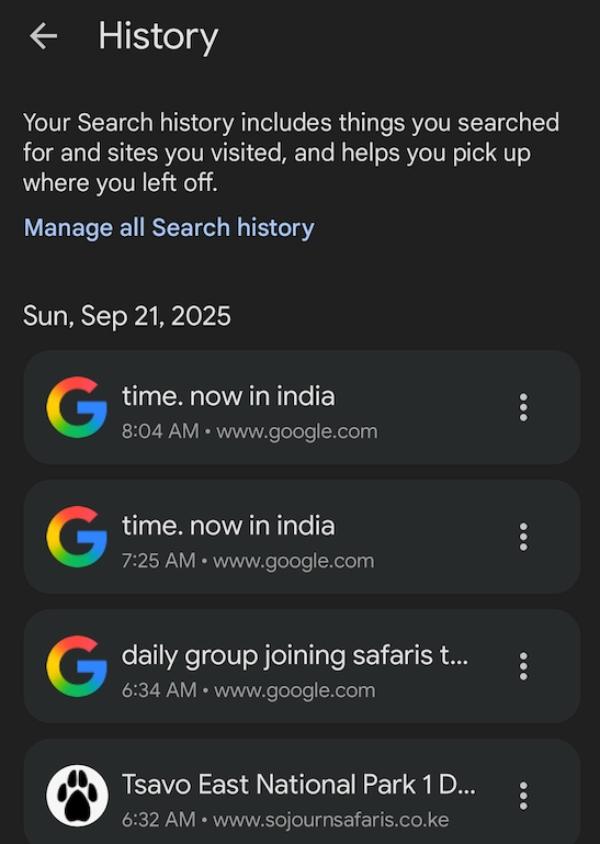This screenshot has height=844, width=600.
Task: Click Google logo on 7:25 AM entry
Action: point(76,537)
